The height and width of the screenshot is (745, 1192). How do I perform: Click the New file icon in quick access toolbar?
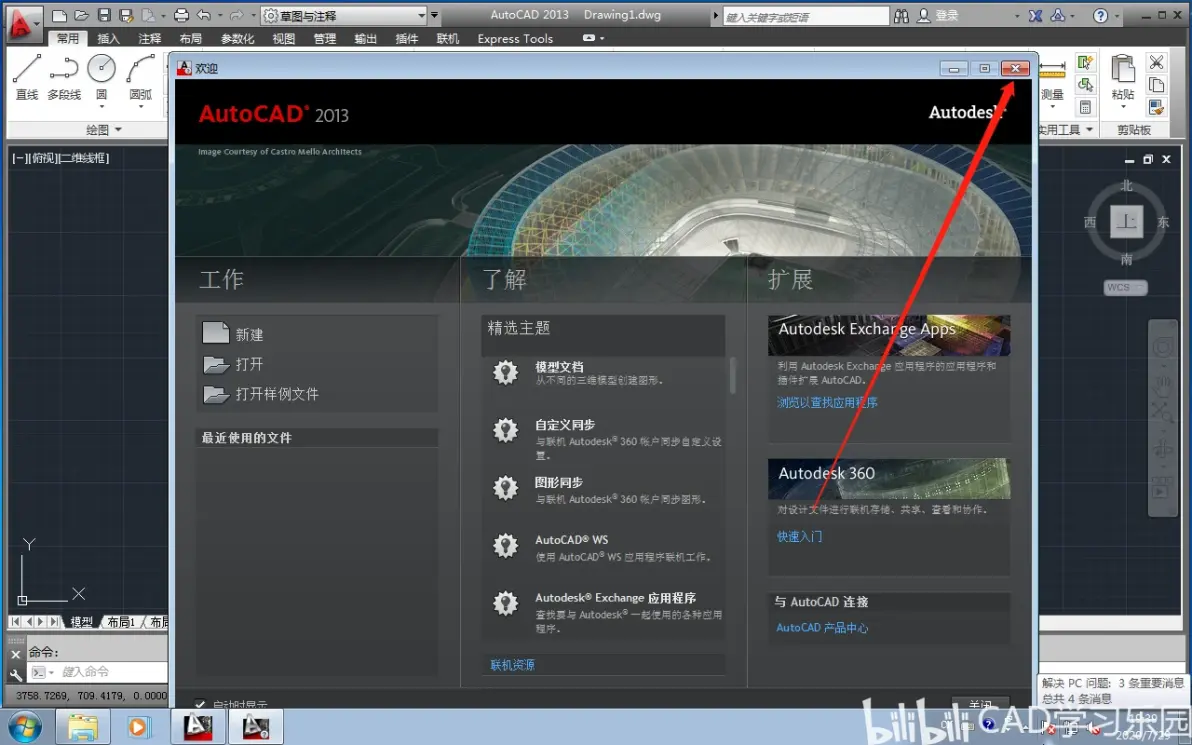point(59,15)
